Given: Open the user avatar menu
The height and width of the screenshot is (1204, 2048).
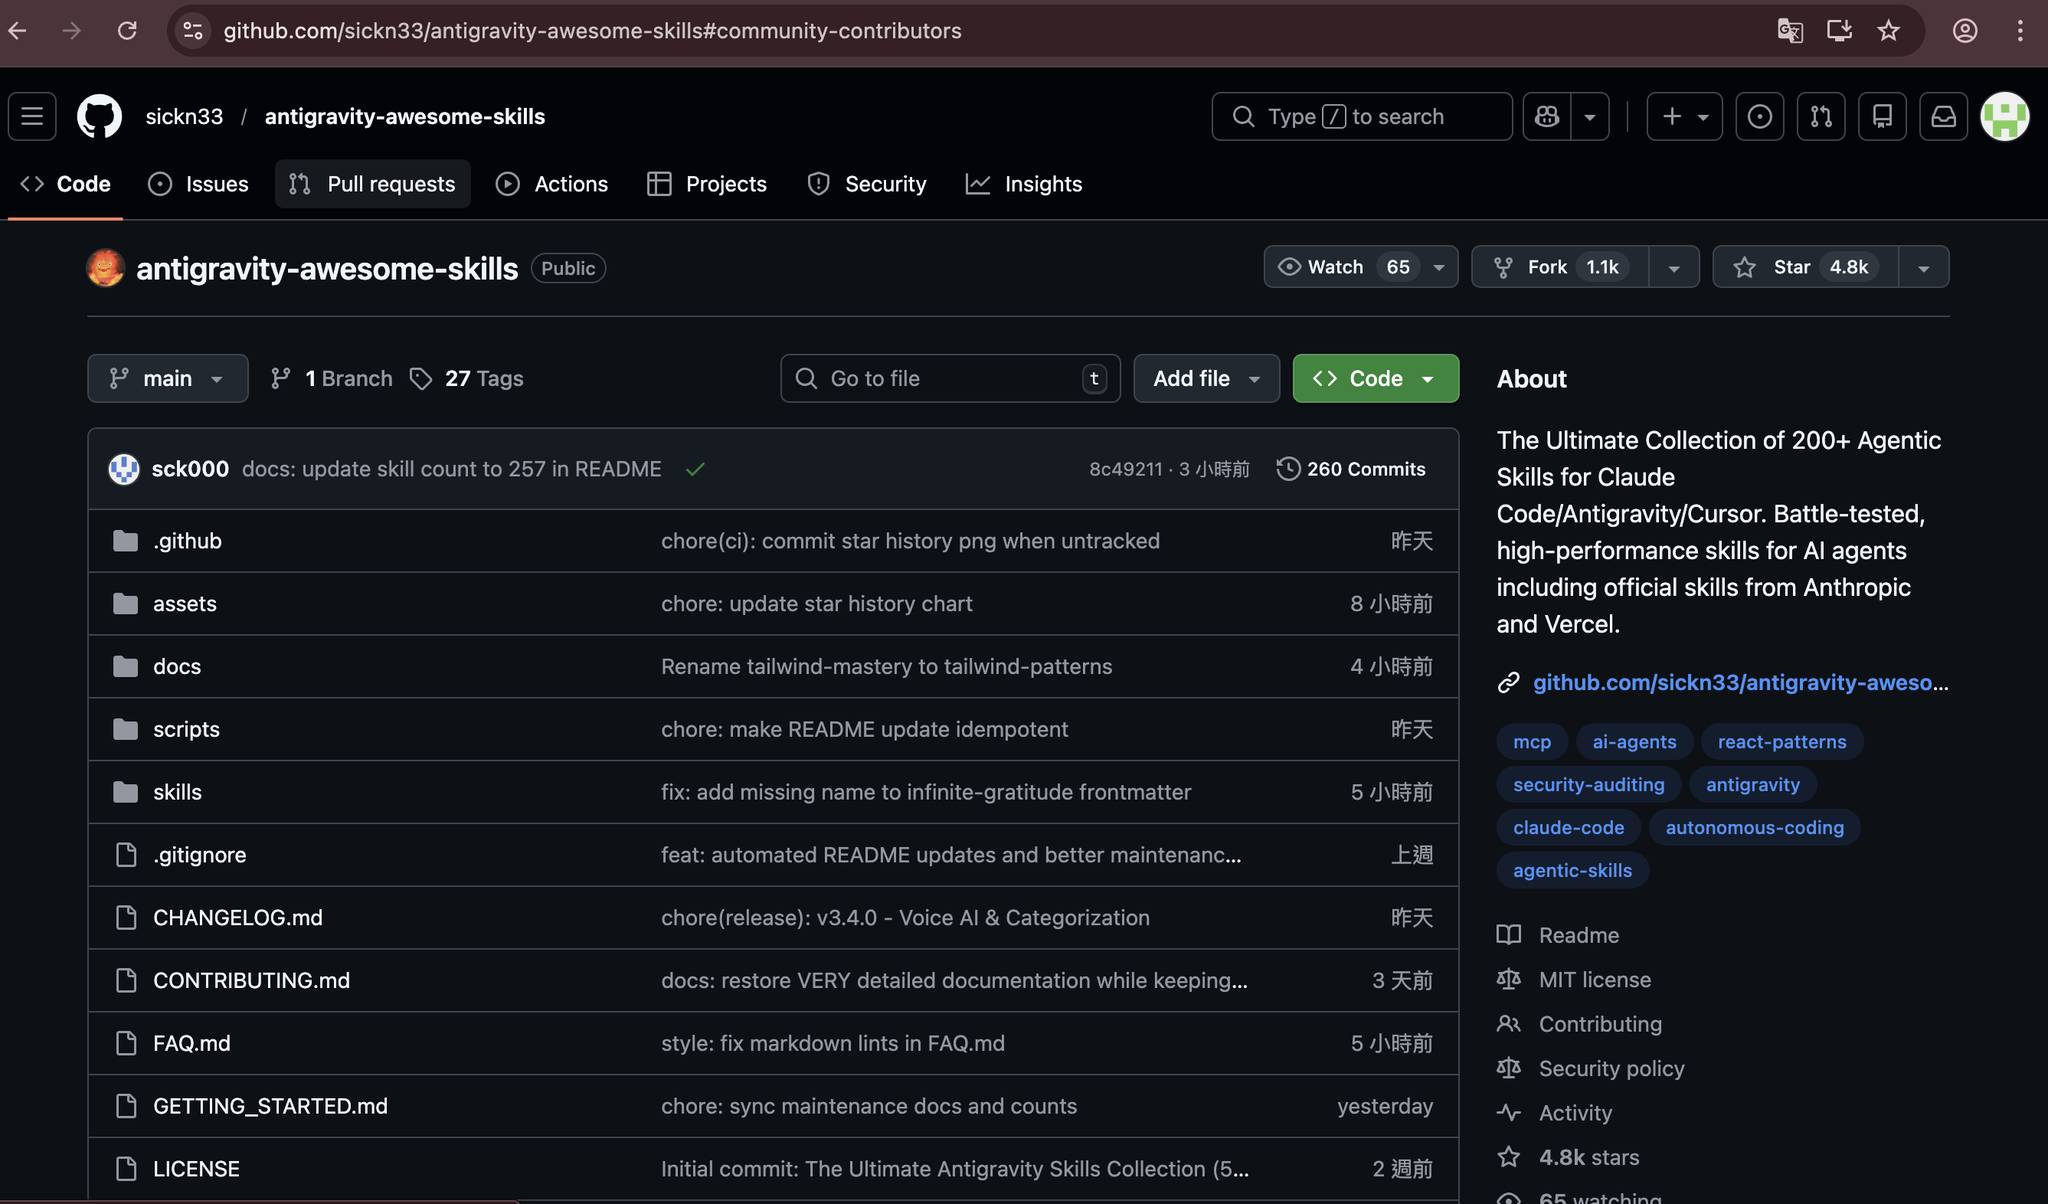Looking at the screenshot, I should (x=2005, y=116).
